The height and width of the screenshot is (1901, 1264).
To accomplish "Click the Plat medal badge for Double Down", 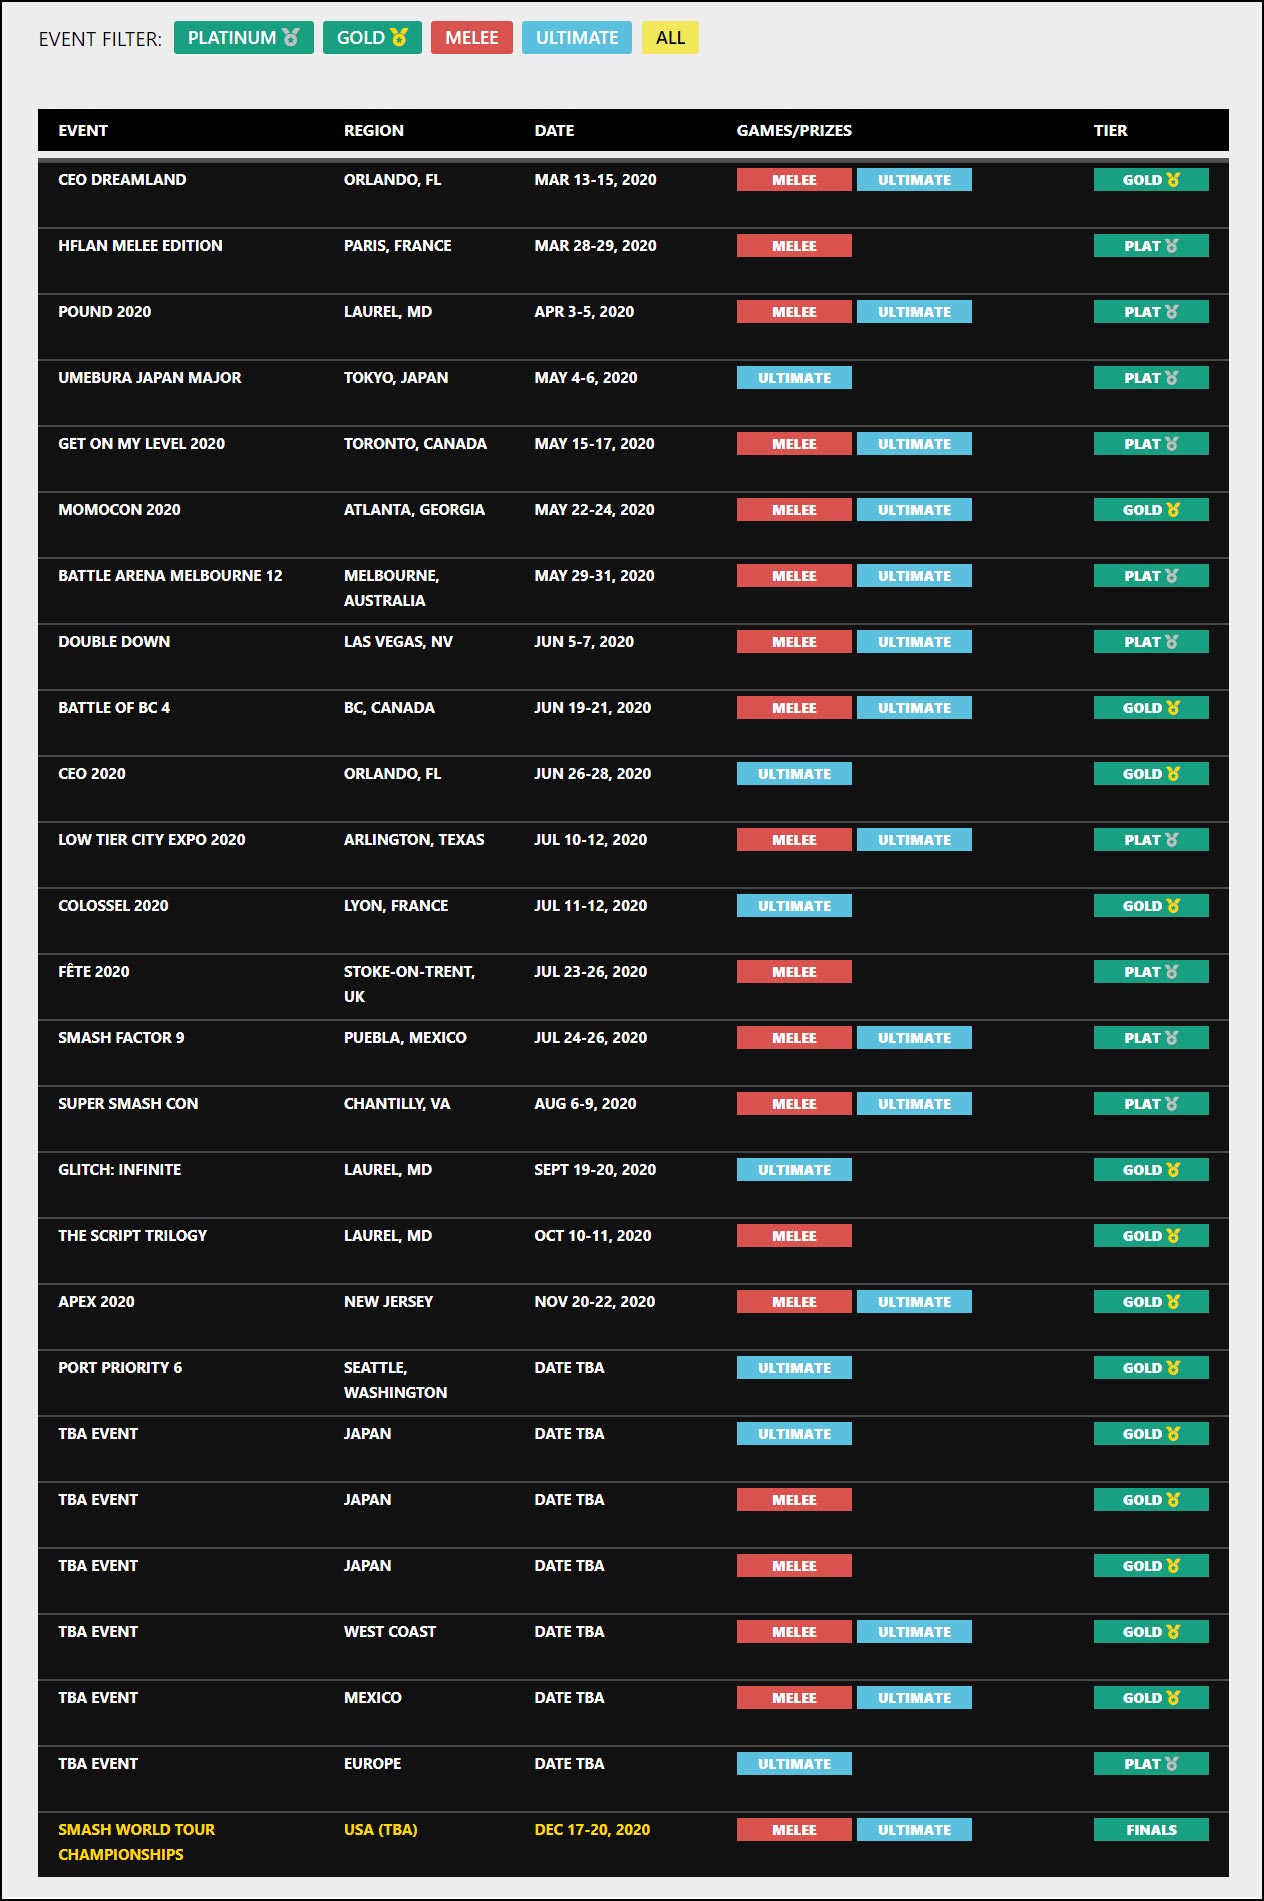I will point(1150,642).
